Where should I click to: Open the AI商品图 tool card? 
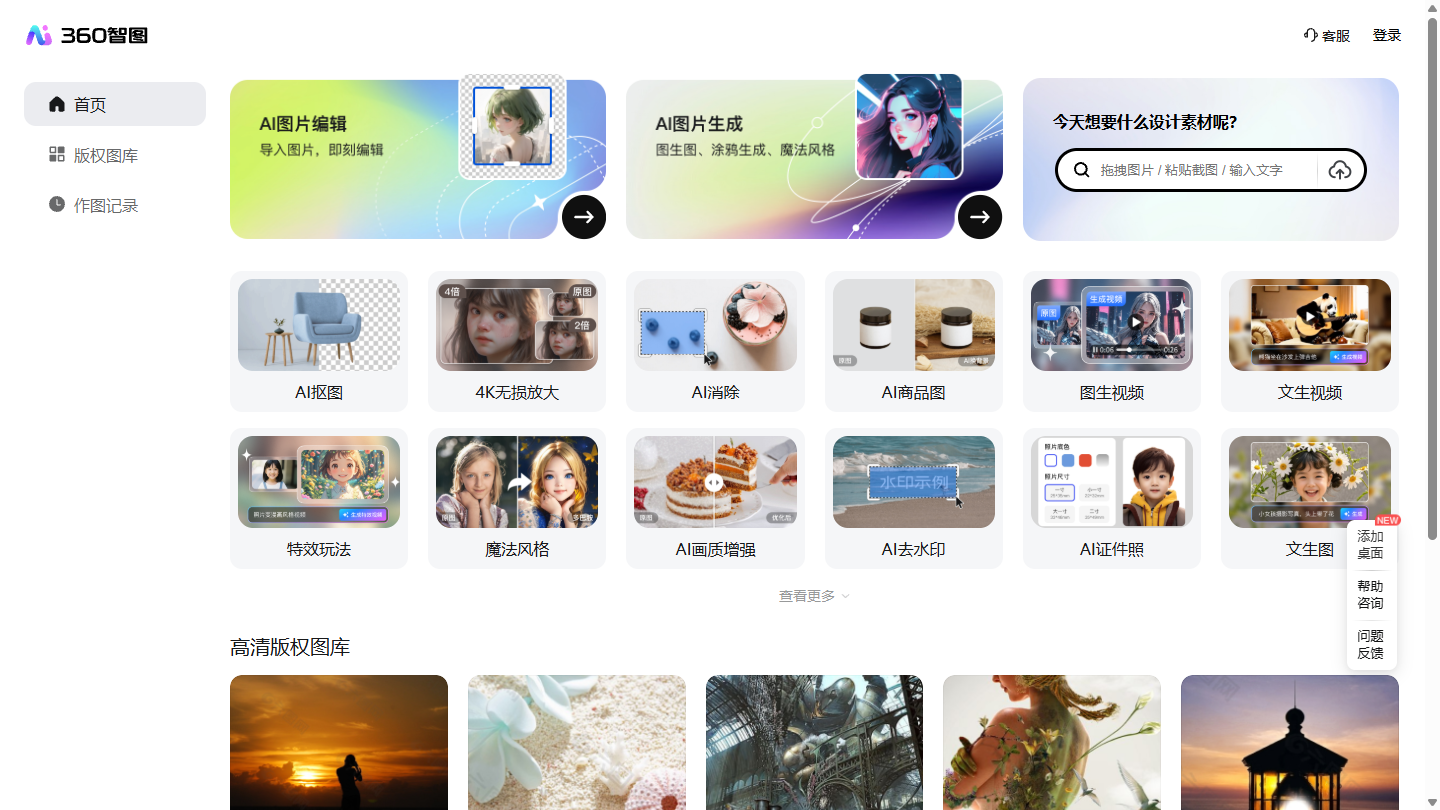tap(914, 341)
